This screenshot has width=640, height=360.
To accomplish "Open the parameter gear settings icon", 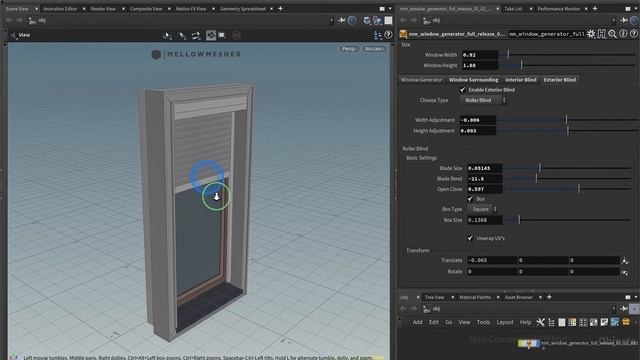I will 591,34.
